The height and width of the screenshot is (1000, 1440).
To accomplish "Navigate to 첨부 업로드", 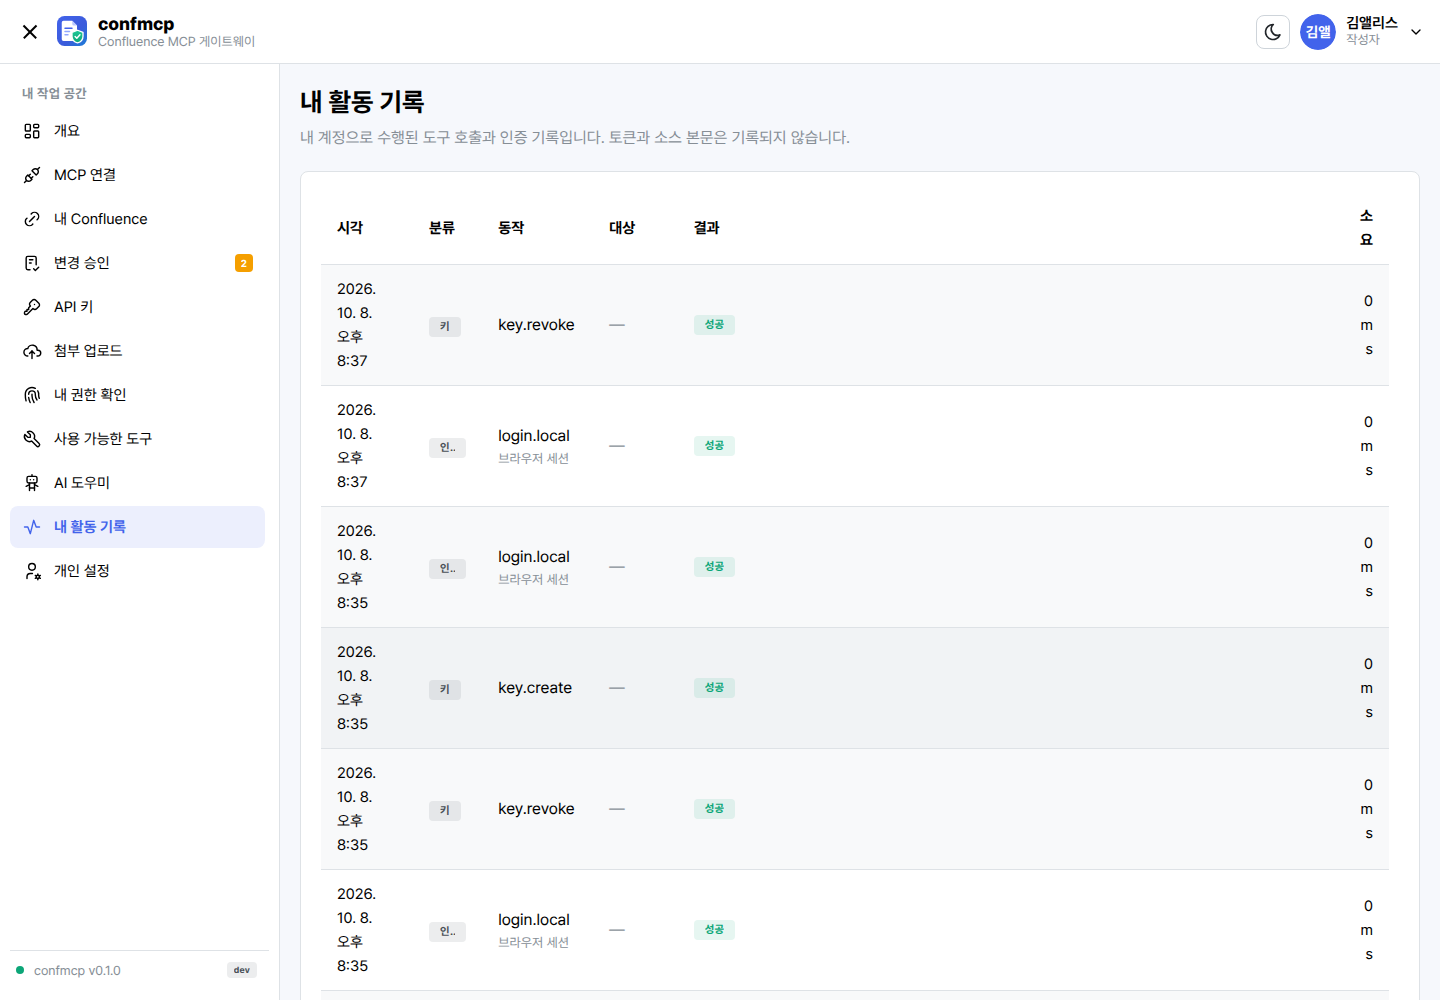I will pos(137,351).
